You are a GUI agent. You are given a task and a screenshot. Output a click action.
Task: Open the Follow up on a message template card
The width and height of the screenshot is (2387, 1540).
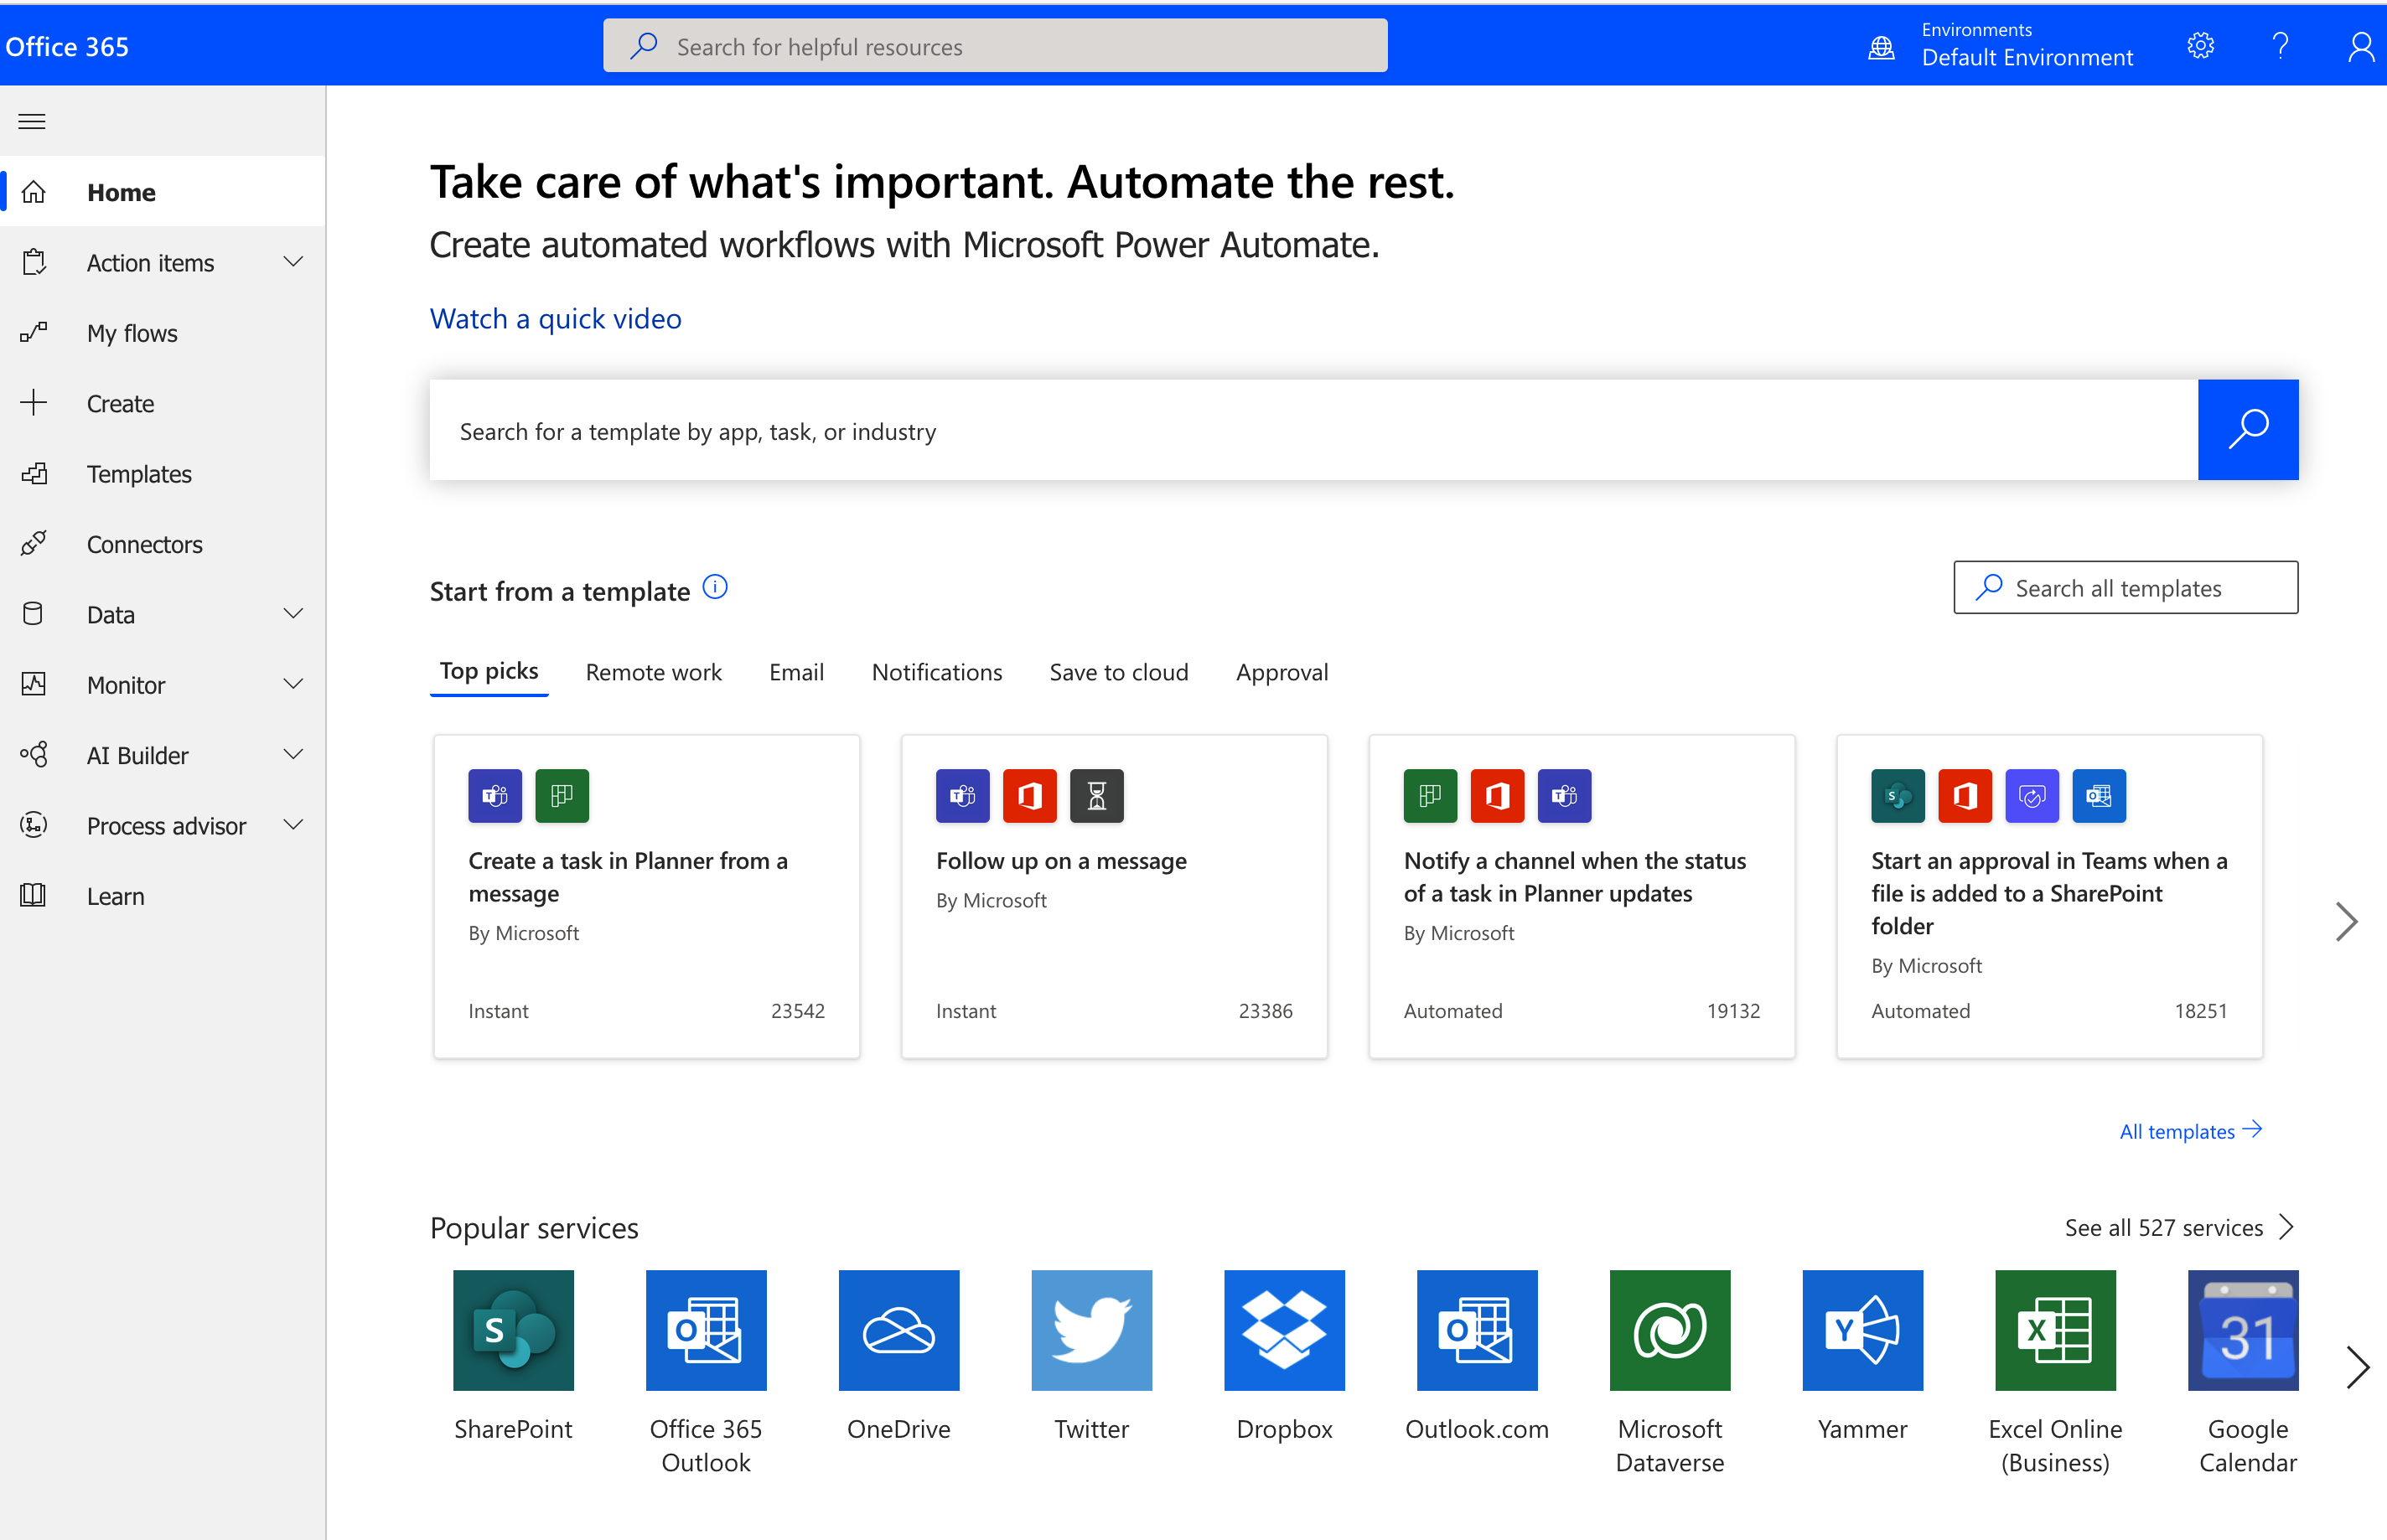[x=1113, y=896]
